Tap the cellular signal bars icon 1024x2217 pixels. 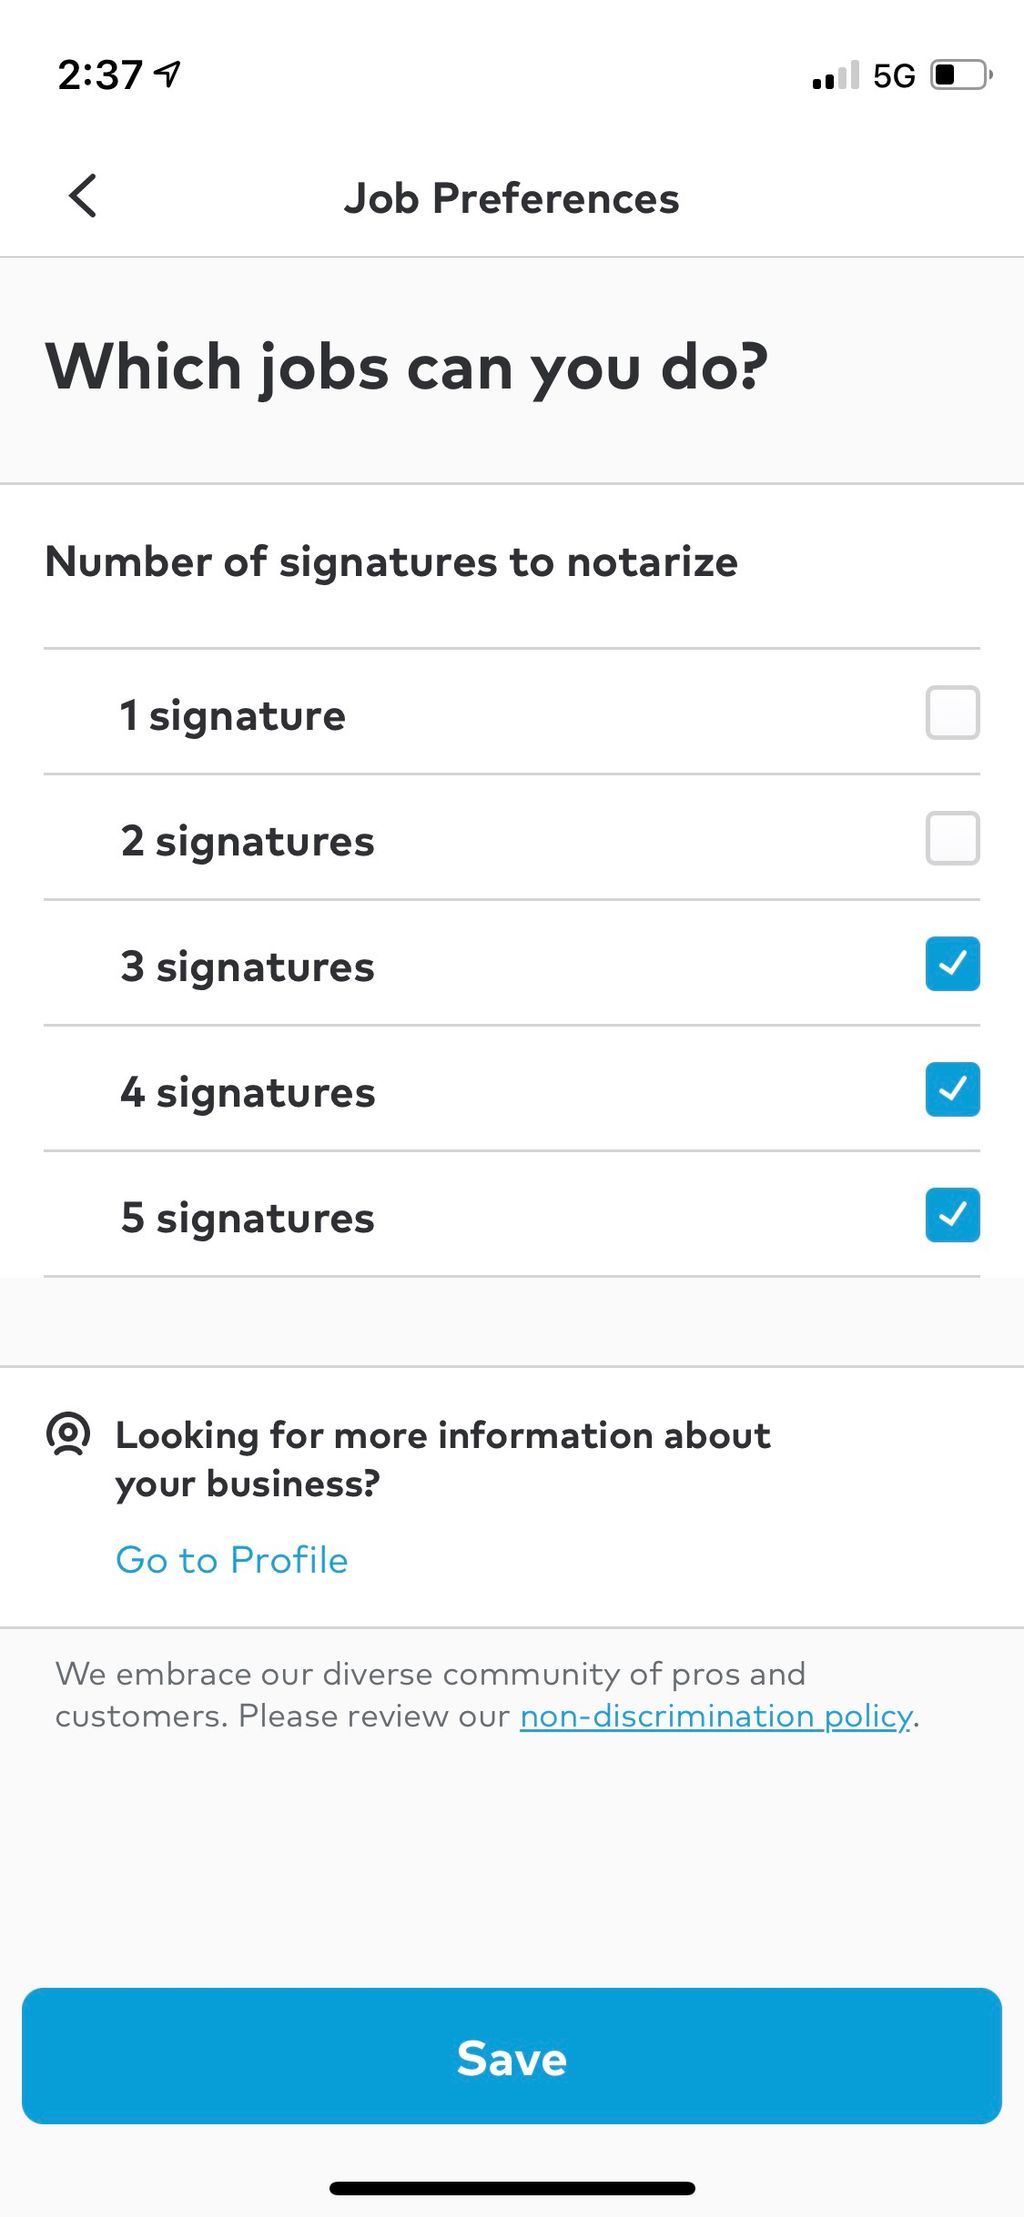click(x=835, y=76)
